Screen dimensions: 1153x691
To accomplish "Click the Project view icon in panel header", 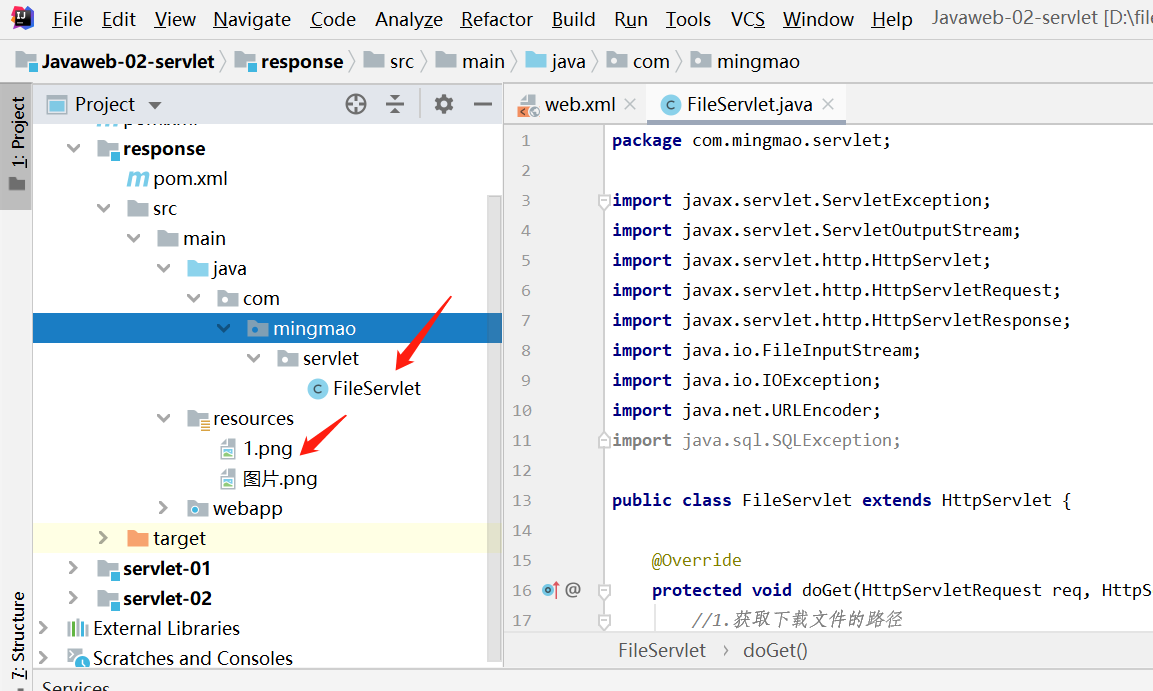I will [57, 105].
